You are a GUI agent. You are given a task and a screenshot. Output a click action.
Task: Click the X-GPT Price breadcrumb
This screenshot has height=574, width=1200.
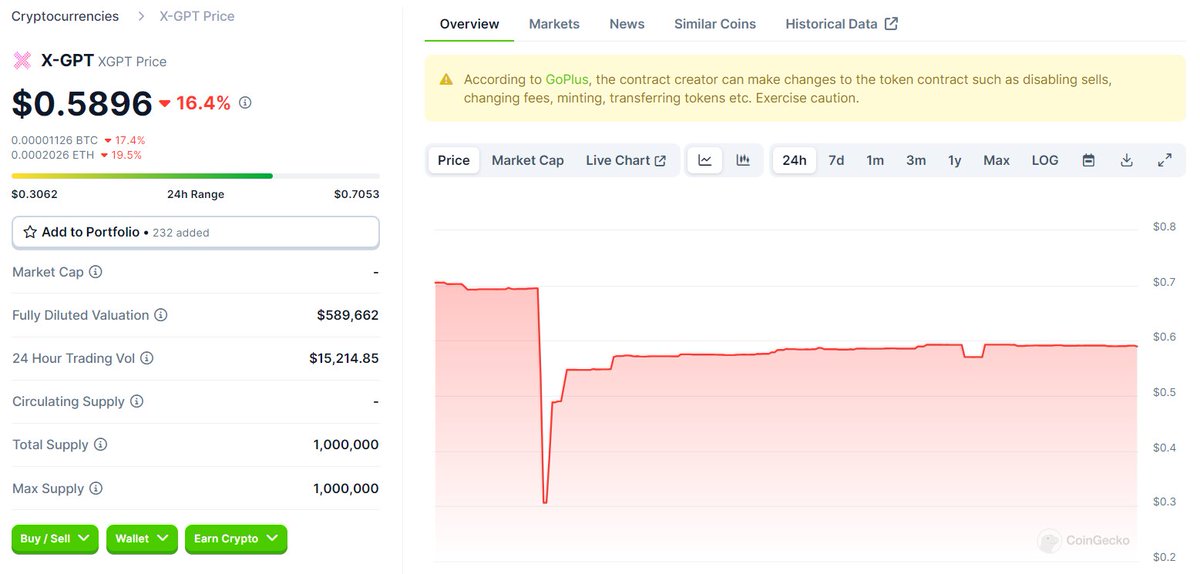click(197, 16)
